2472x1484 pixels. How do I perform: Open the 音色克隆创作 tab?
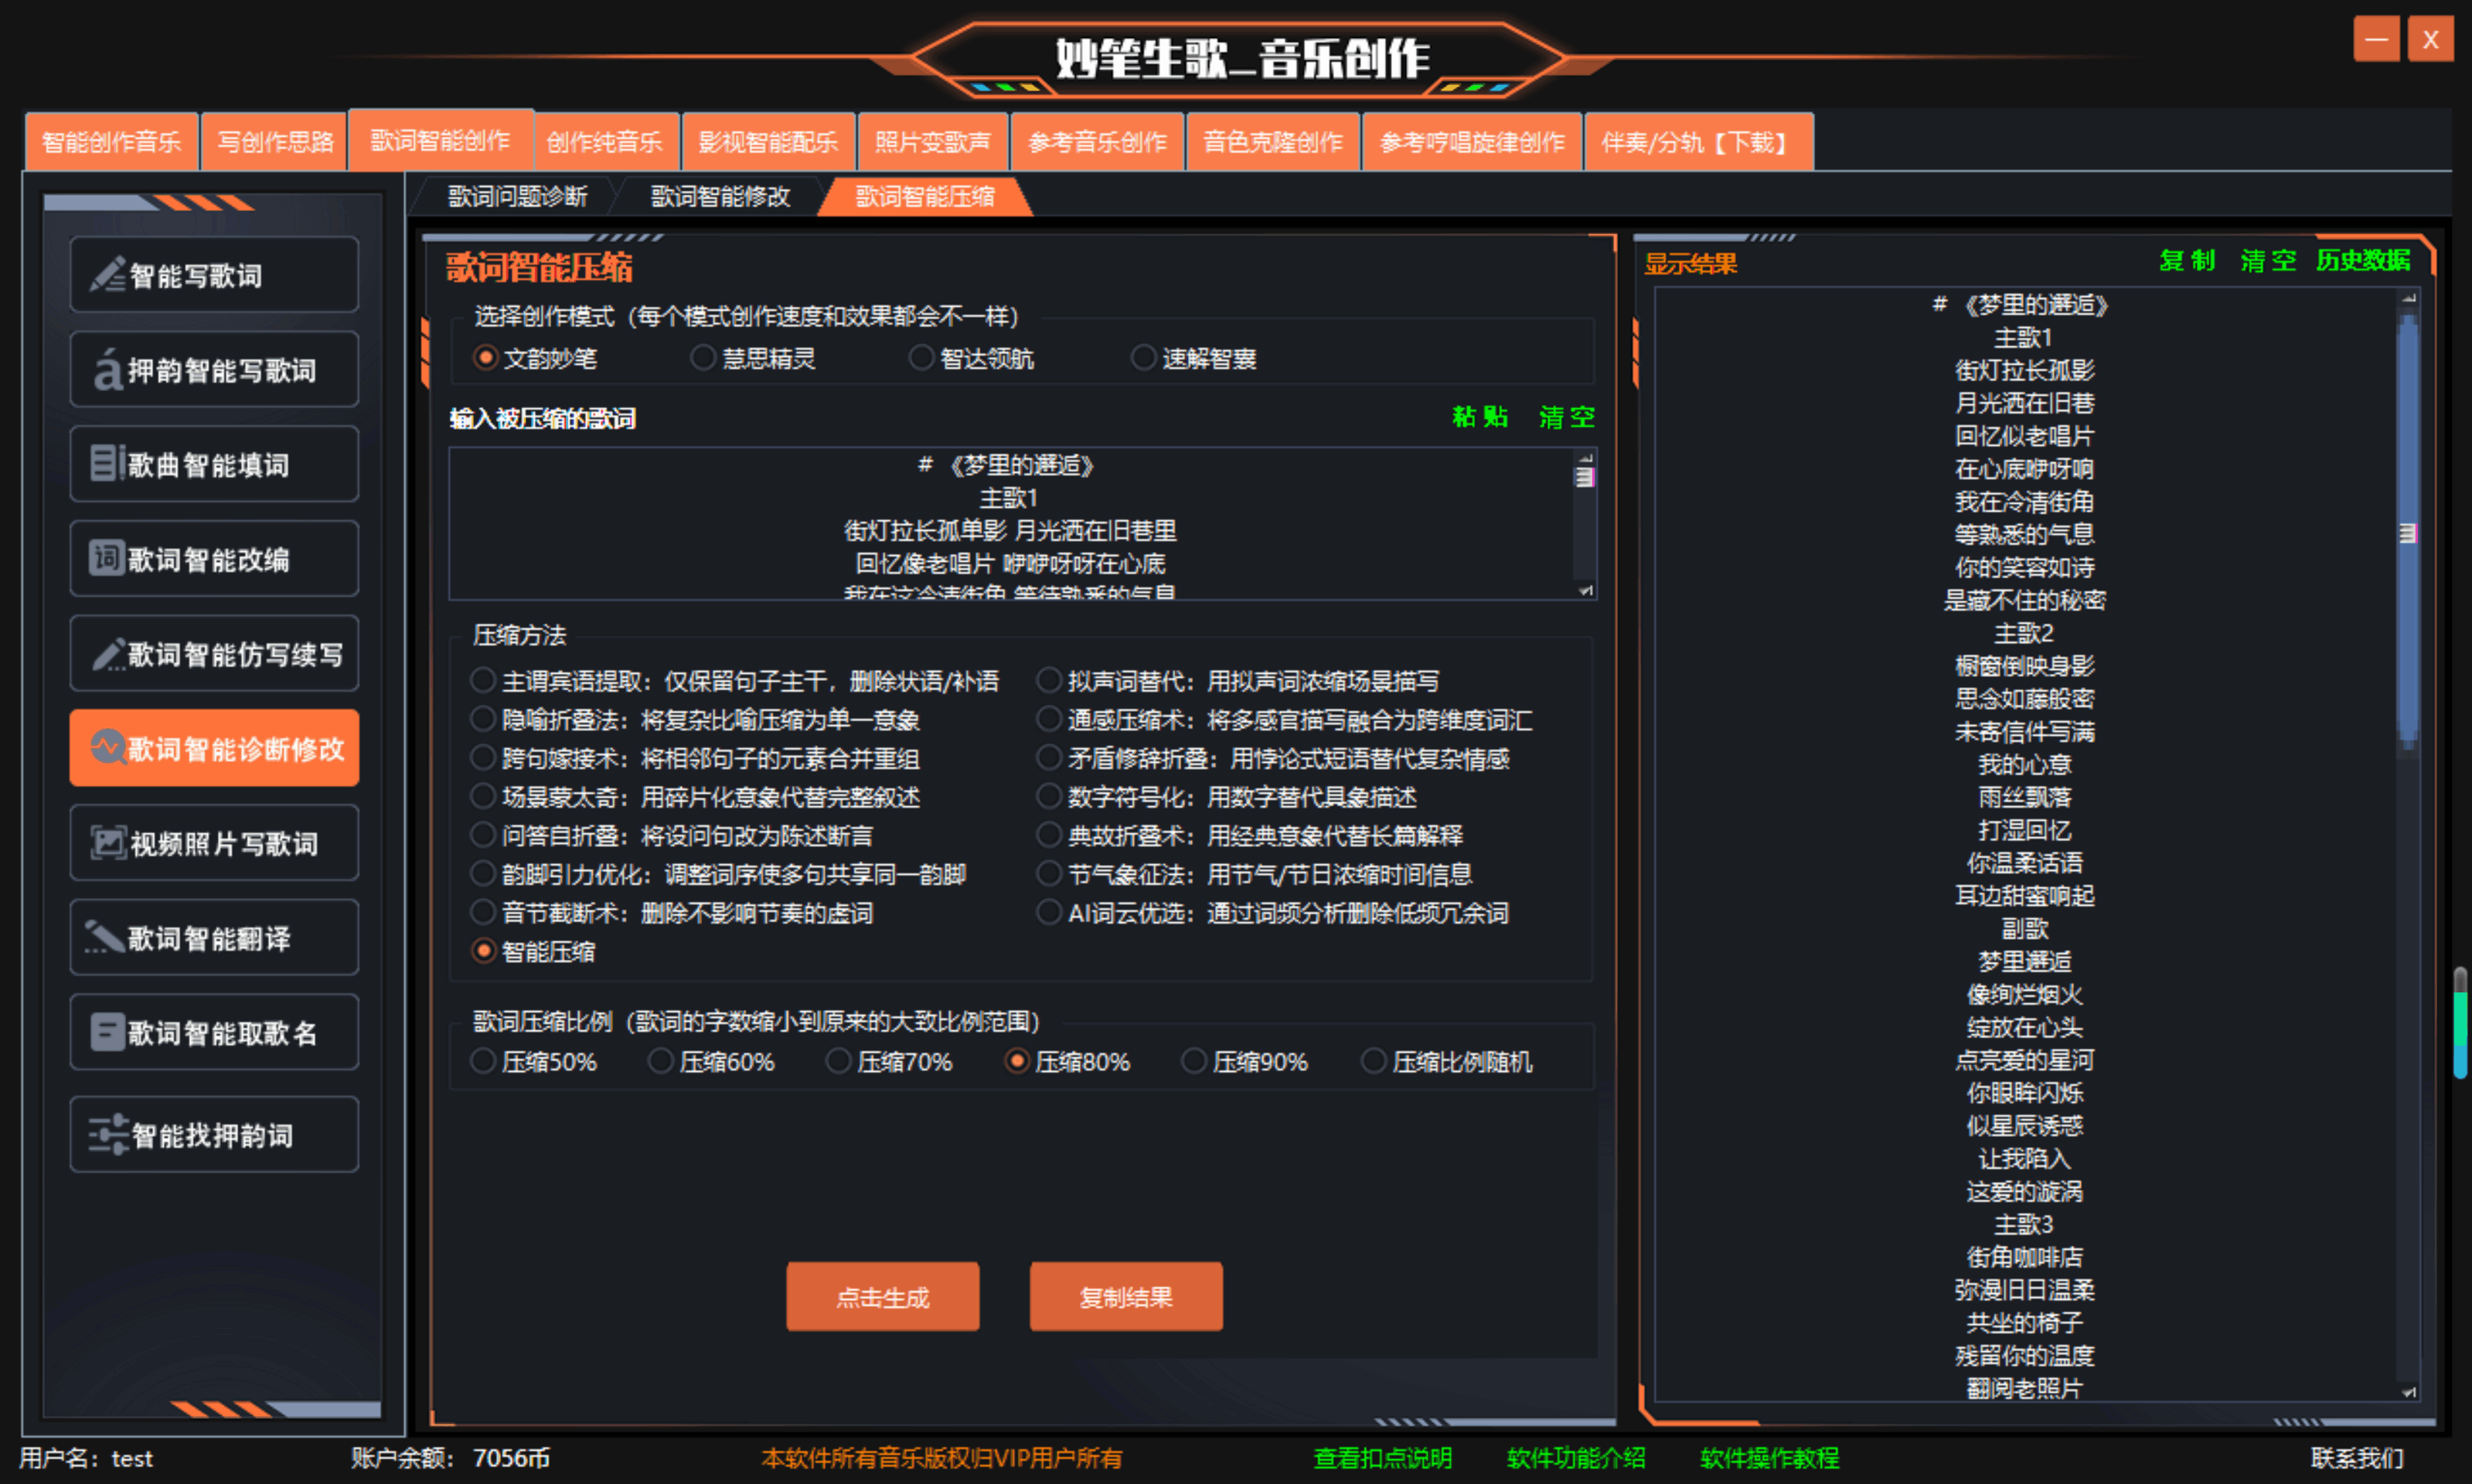(1272, 141)
